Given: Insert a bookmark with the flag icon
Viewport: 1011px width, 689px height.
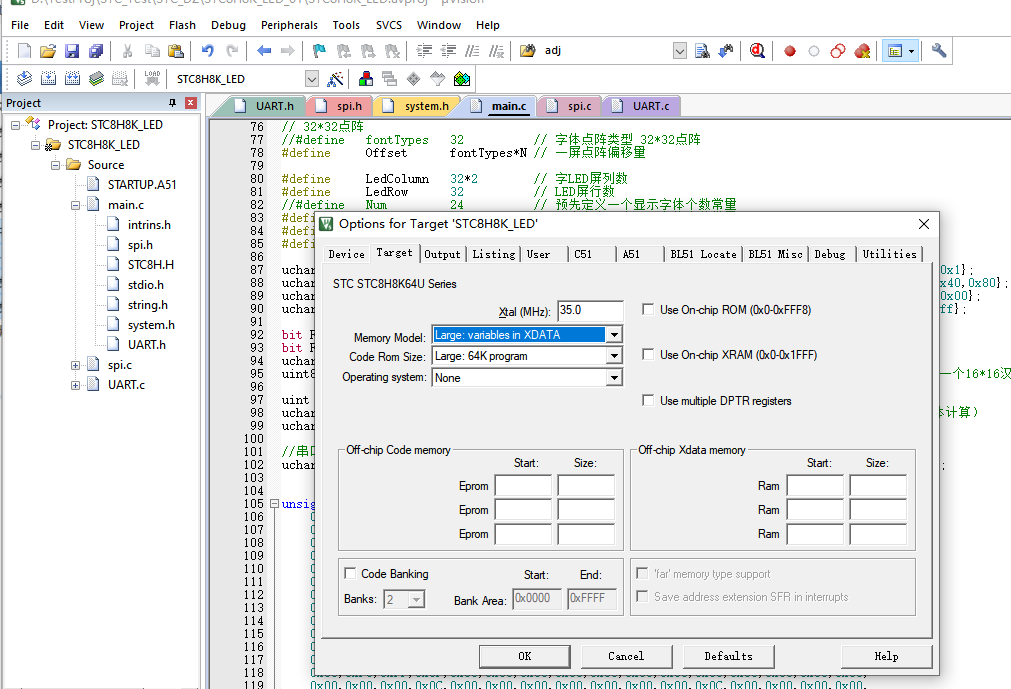Looking at the screenshot, I should 319,51.
